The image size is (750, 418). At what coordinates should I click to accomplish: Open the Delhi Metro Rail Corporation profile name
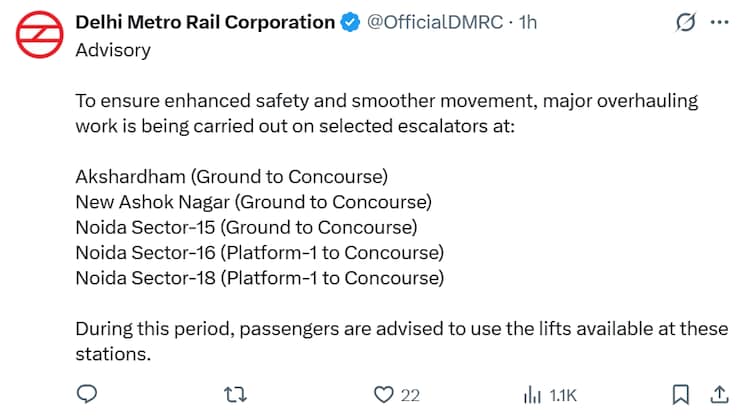point(205,22)
